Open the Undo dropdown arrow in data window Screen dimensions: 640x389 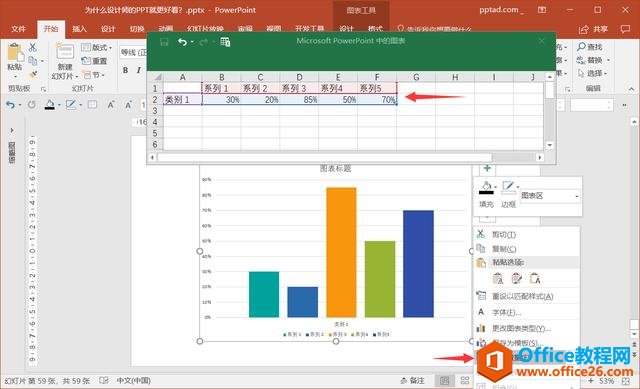tap(192, 42)
